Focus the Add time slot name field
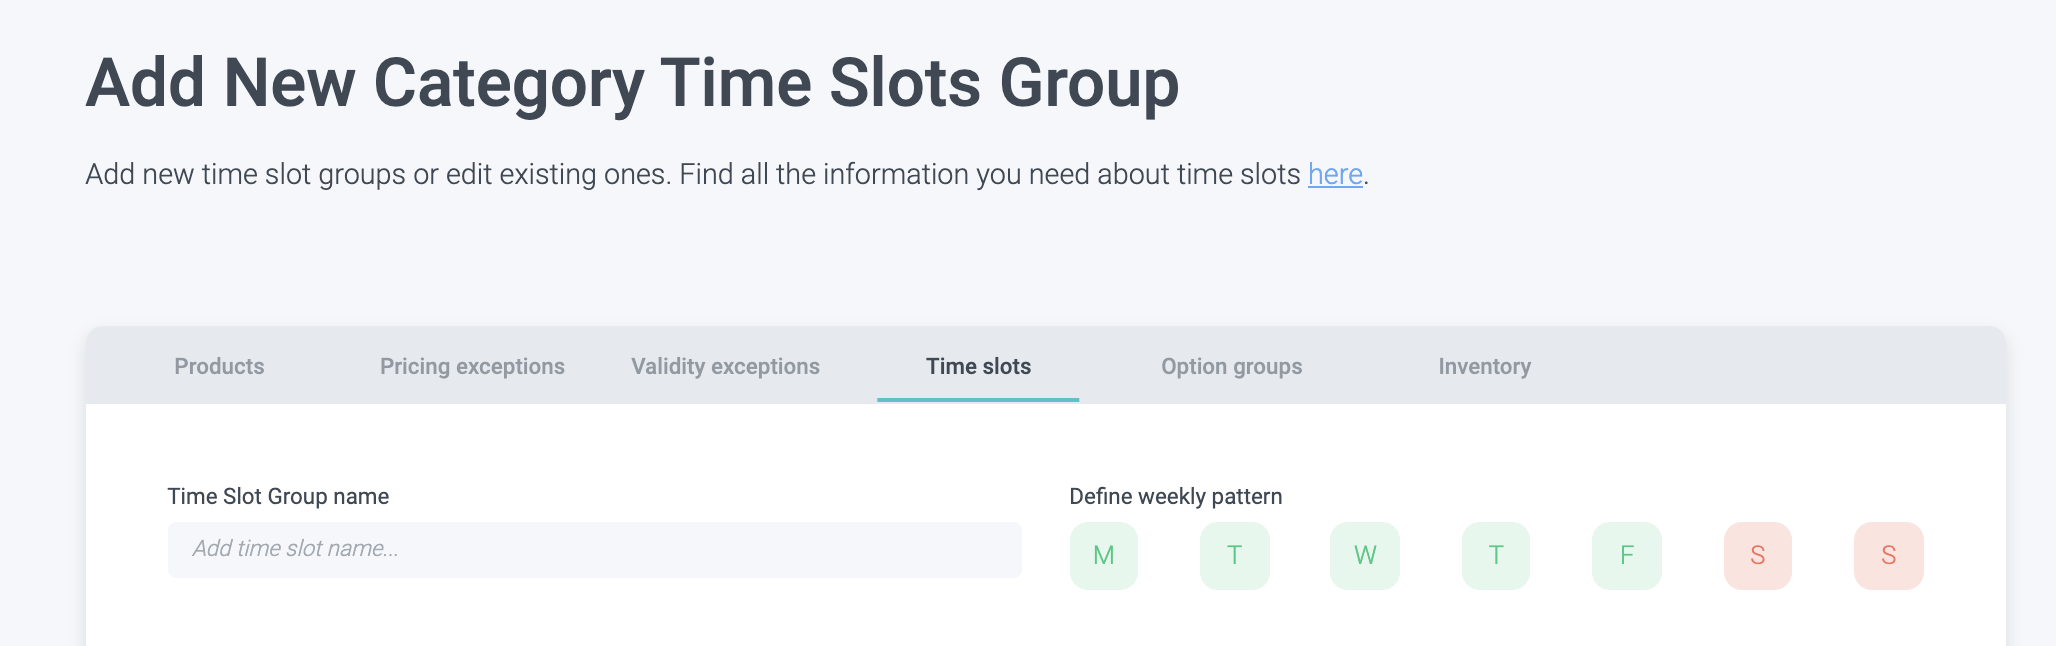 594,549
